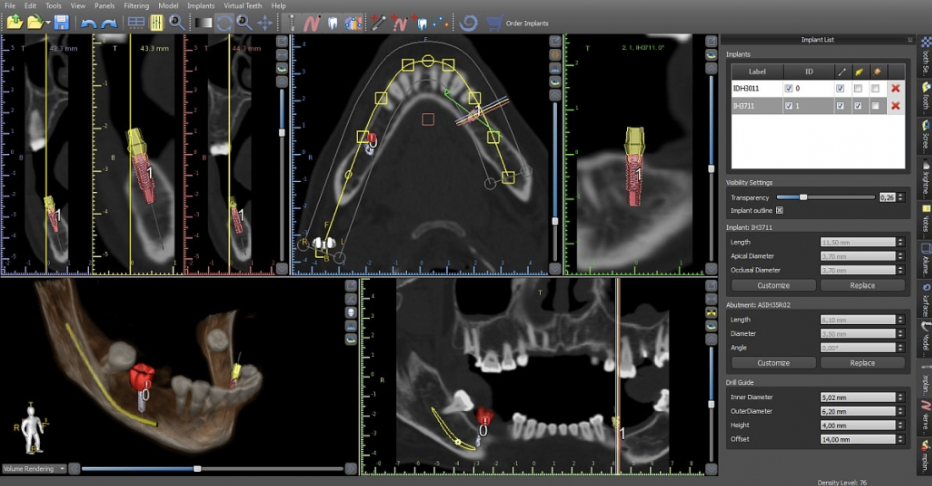Open the Implants menu
The image size is (932, 486).
click(x=201, y=6)
